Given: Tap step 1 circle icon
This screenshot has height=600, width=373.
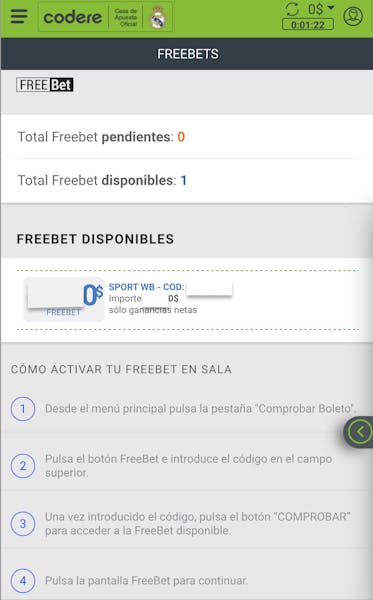Looking at the screenshot, I should coord(23,409).
